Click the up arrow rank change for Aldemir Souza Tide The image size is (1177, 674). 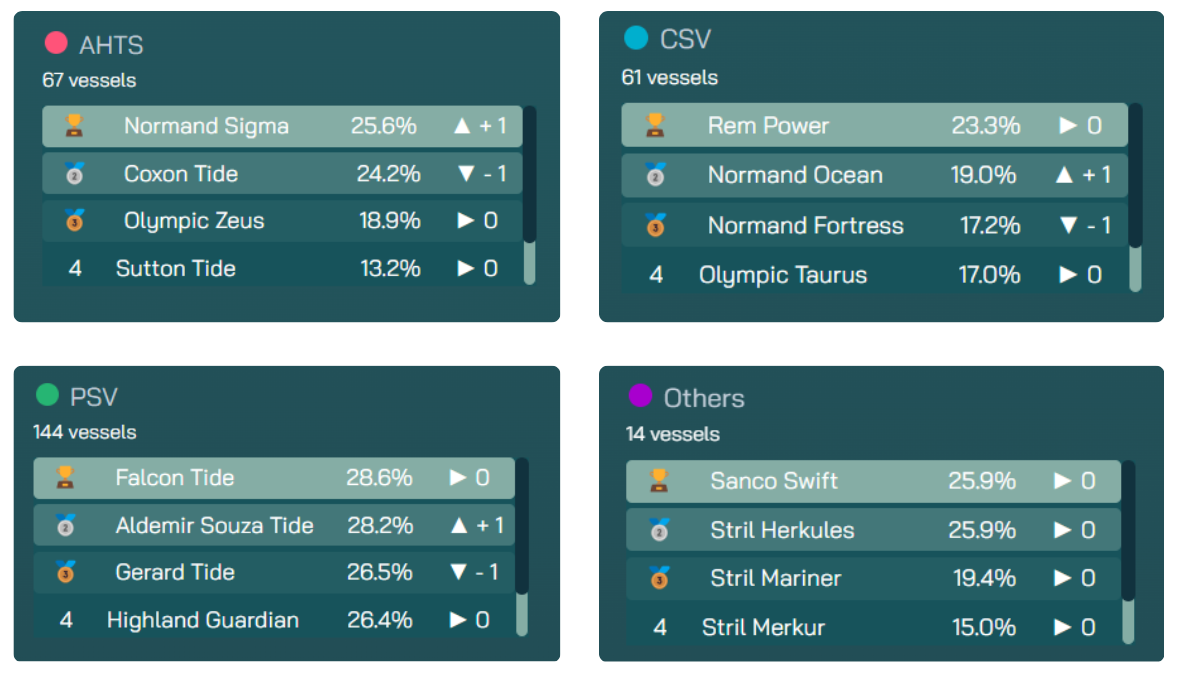pyautogui.click(x=459, y=526)
